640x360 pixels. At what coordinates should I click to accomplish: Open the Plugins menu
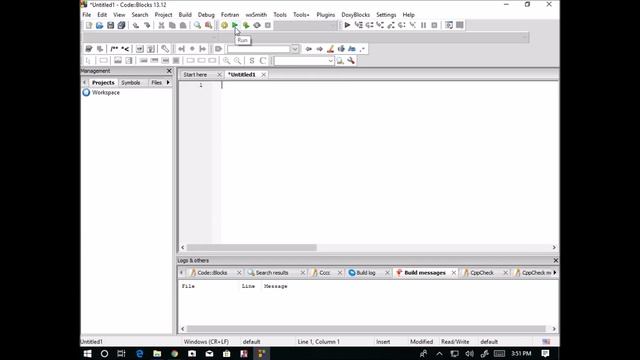click(326, 15)
